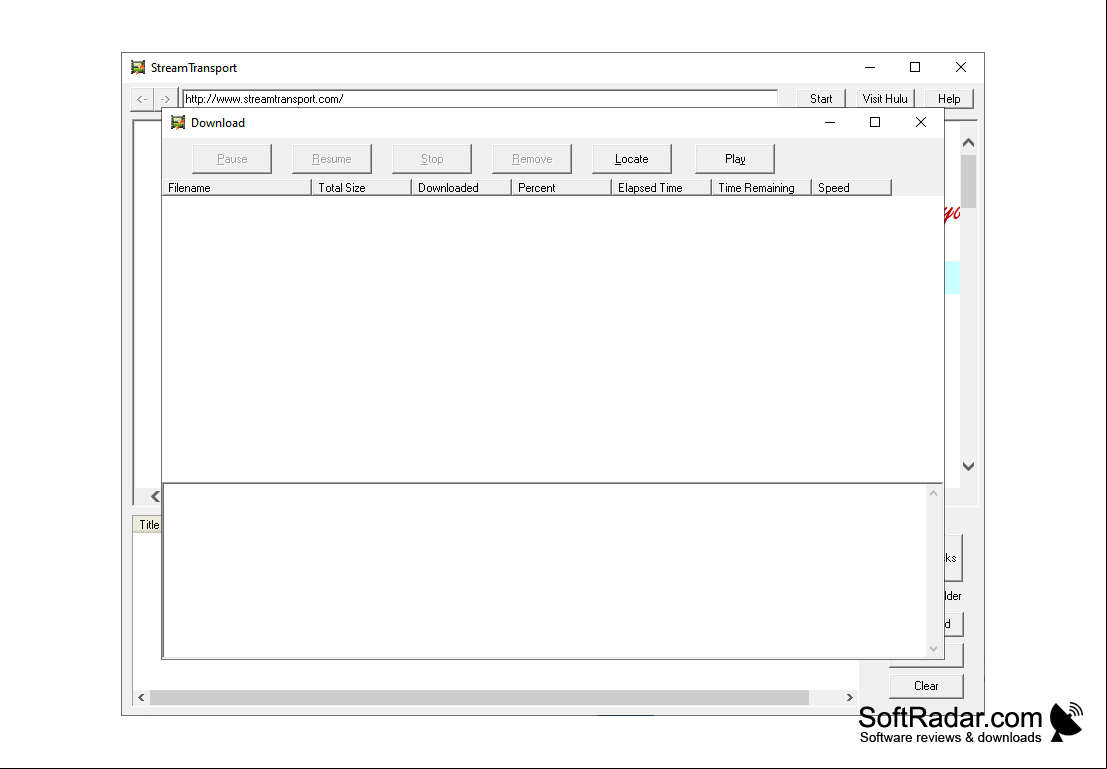The image size is (1107, 769).
Task: Click the Speed column header
Action: pos(852,188)
